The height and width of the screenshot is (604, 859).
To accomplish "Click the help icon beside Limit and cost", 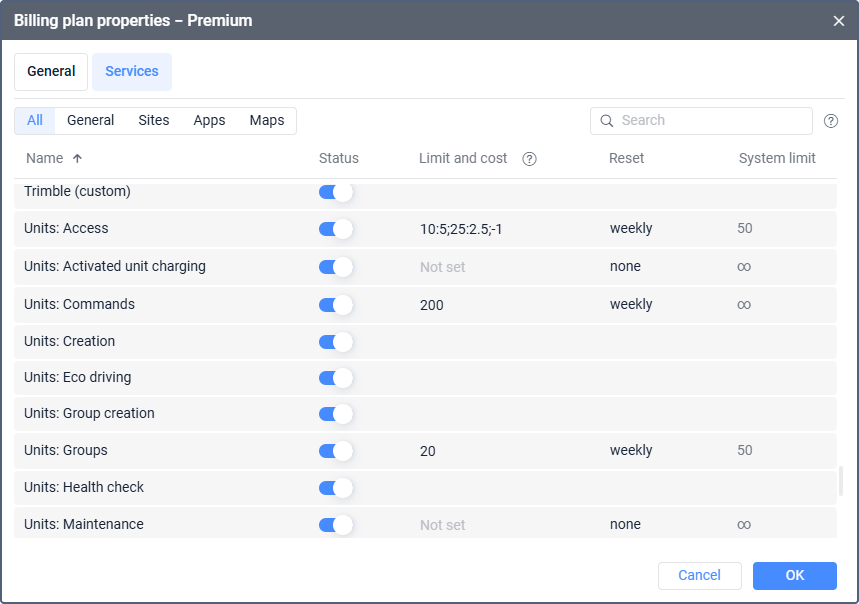I will 529,159.
